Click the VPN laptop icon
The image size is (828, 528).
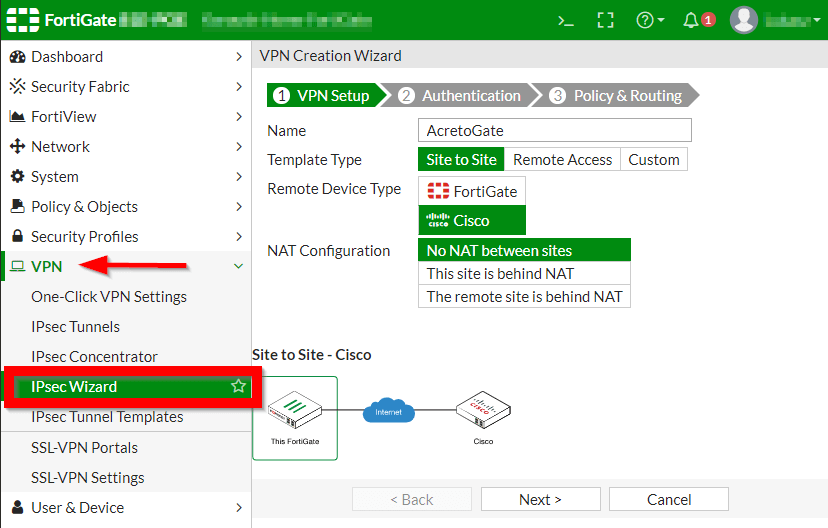(x=17, y=266)
